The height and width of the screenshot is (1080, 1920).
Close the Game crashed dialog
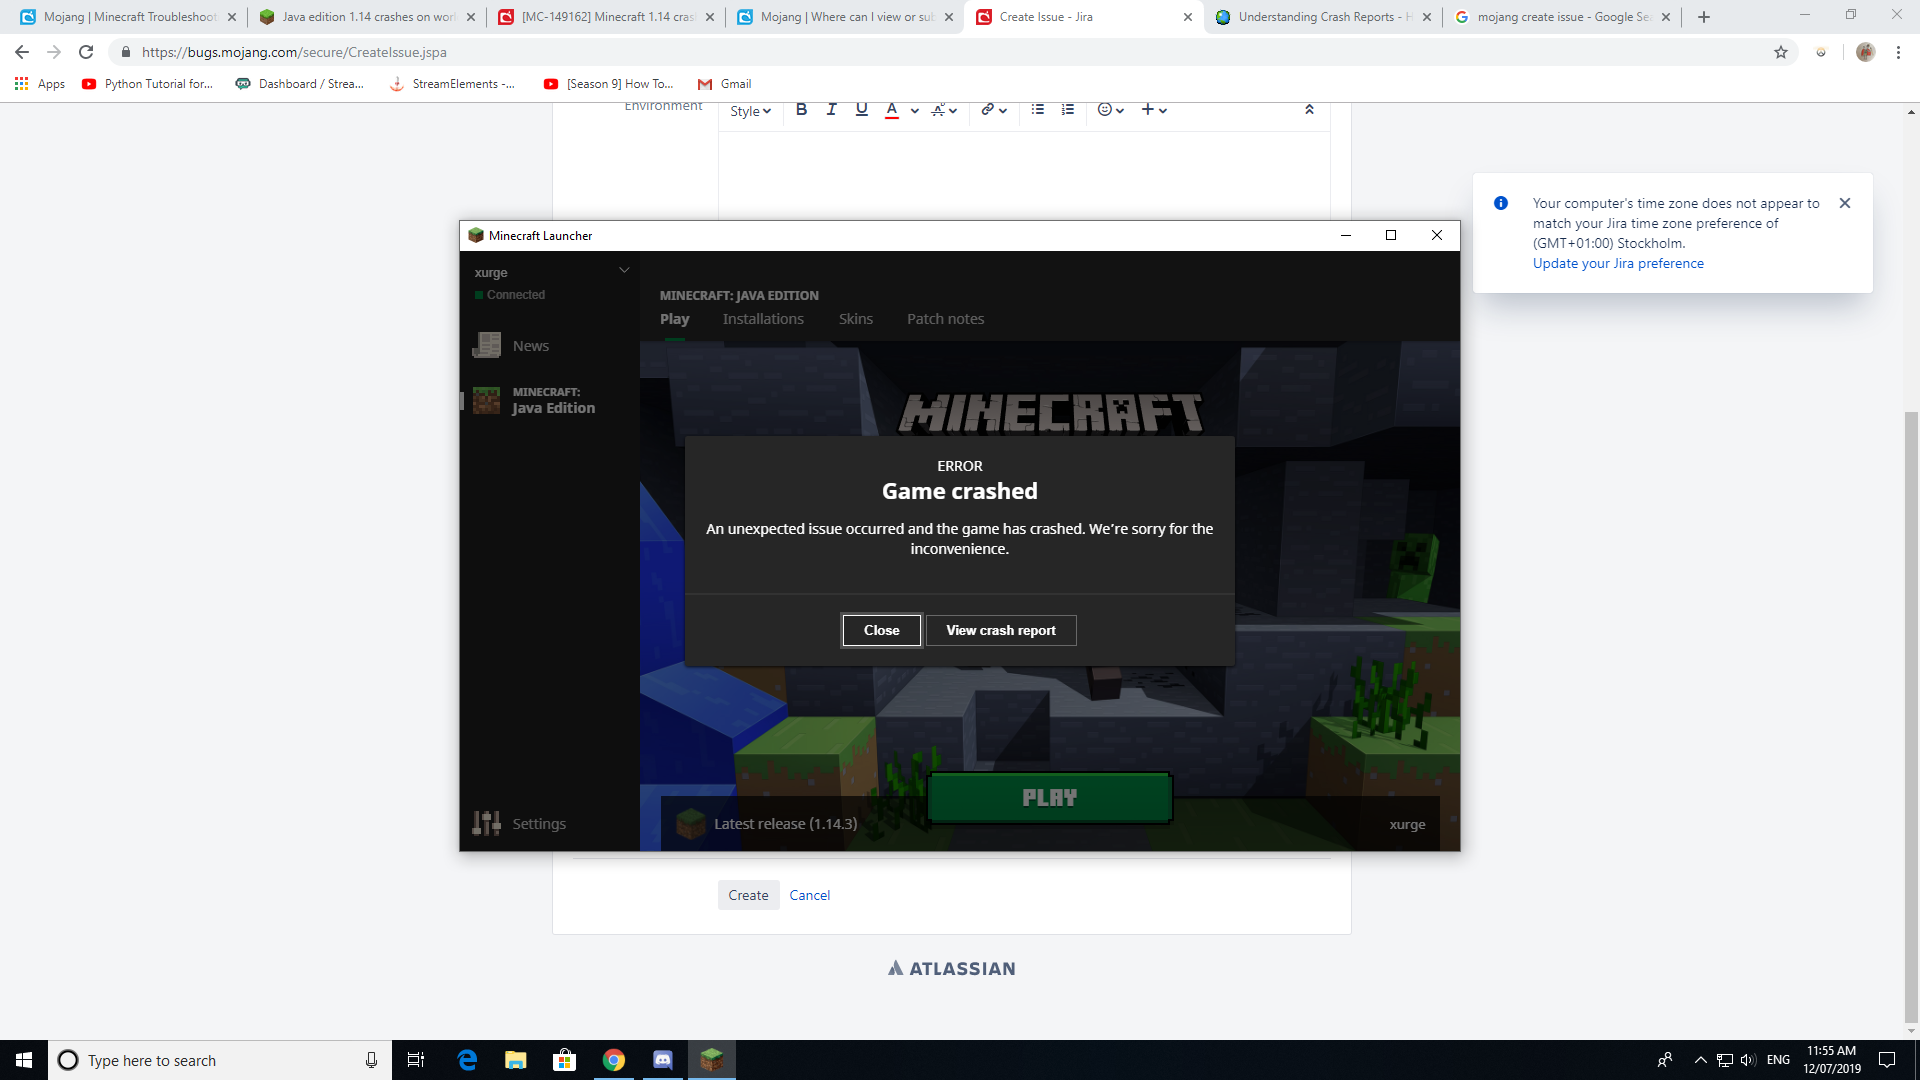pos(881,630)
